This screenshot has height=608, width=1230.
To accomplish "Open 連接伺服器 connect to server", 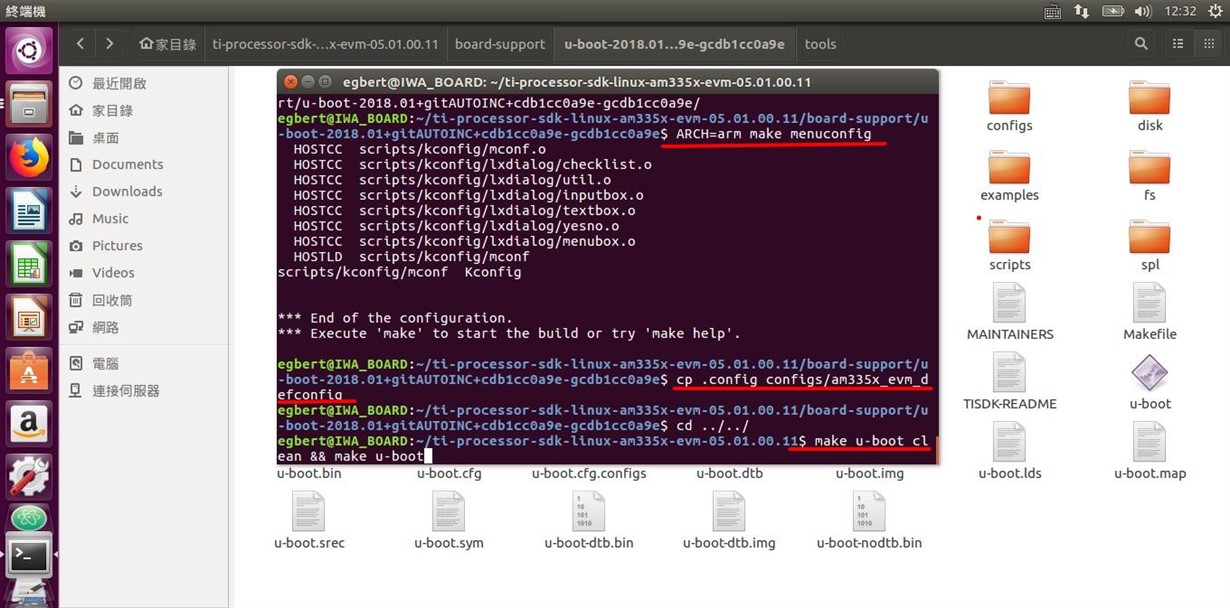I will coord(126,390).
